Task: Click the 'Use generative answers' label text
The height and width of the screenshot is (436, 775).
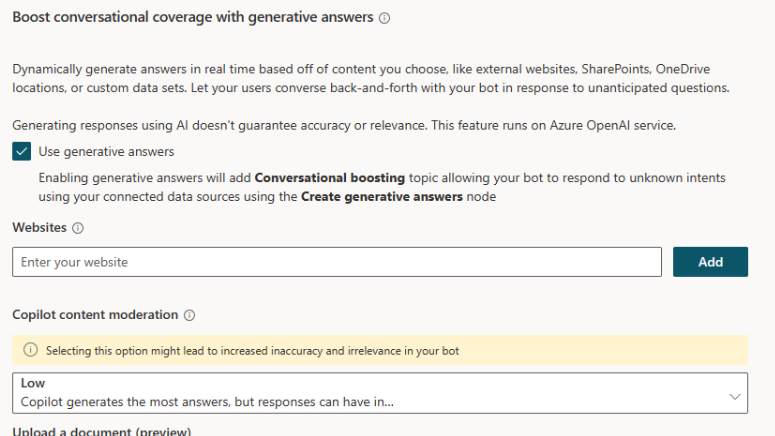Action: tap(106, 152)
